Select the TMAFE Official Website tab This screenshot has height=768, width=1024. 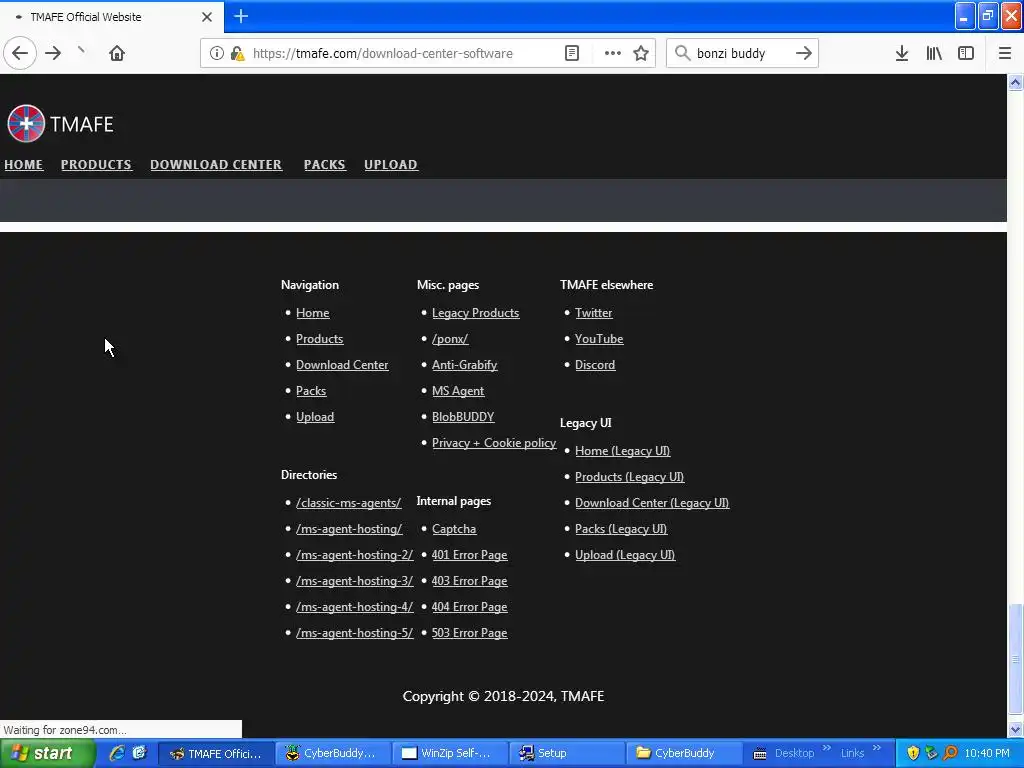[x=112, y=17]
